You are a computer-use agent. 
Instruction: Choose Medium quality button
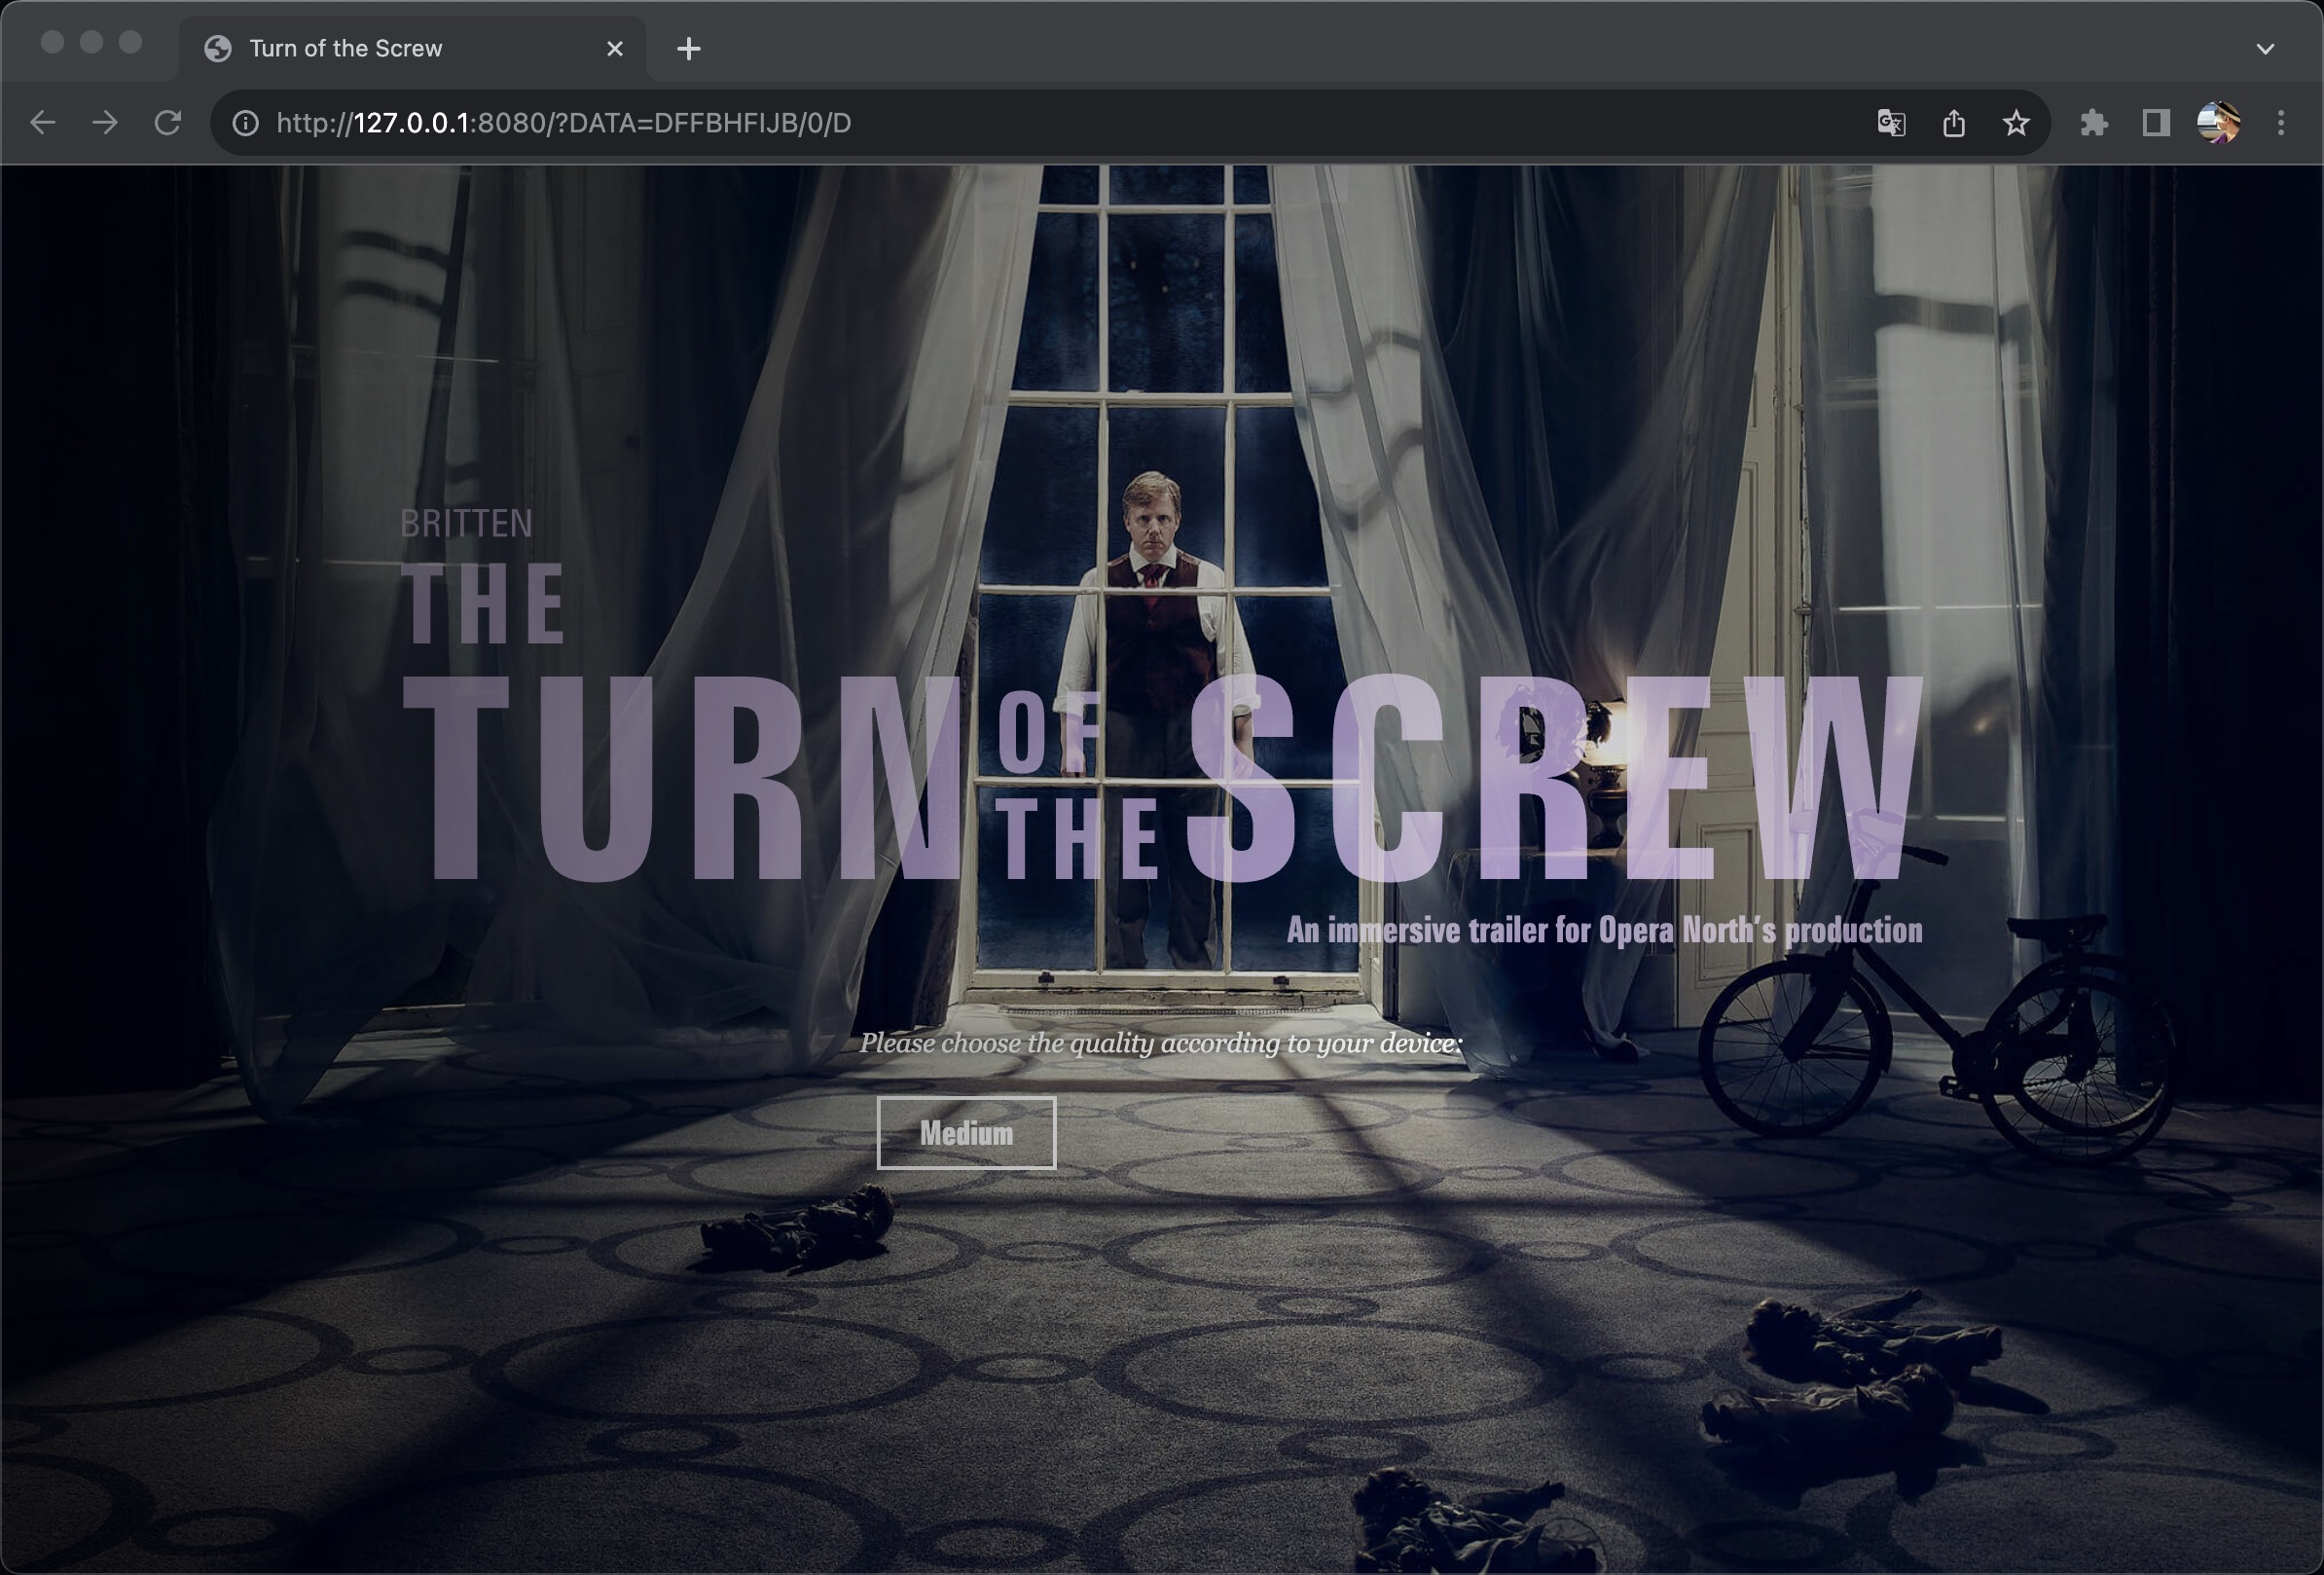(966, 1133)
